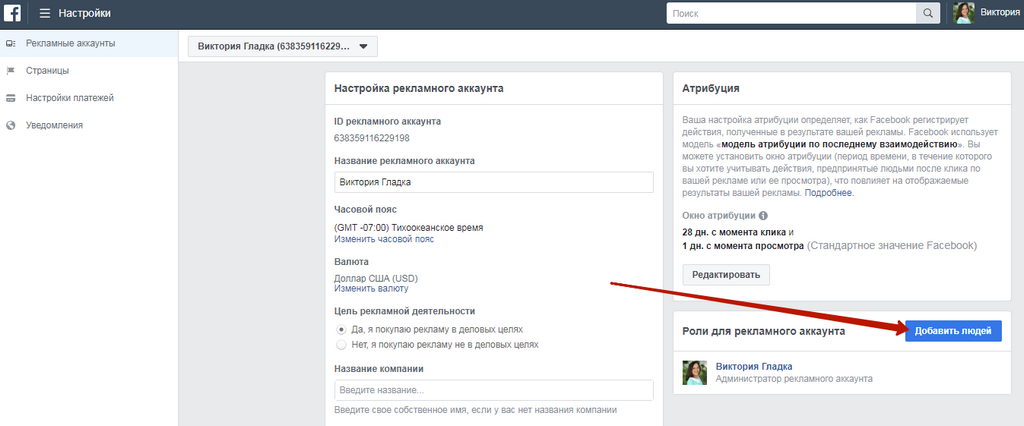Click Изменить часовой пояс link
This screenshot has width=1024, height=426.
(x=384, y=239)
